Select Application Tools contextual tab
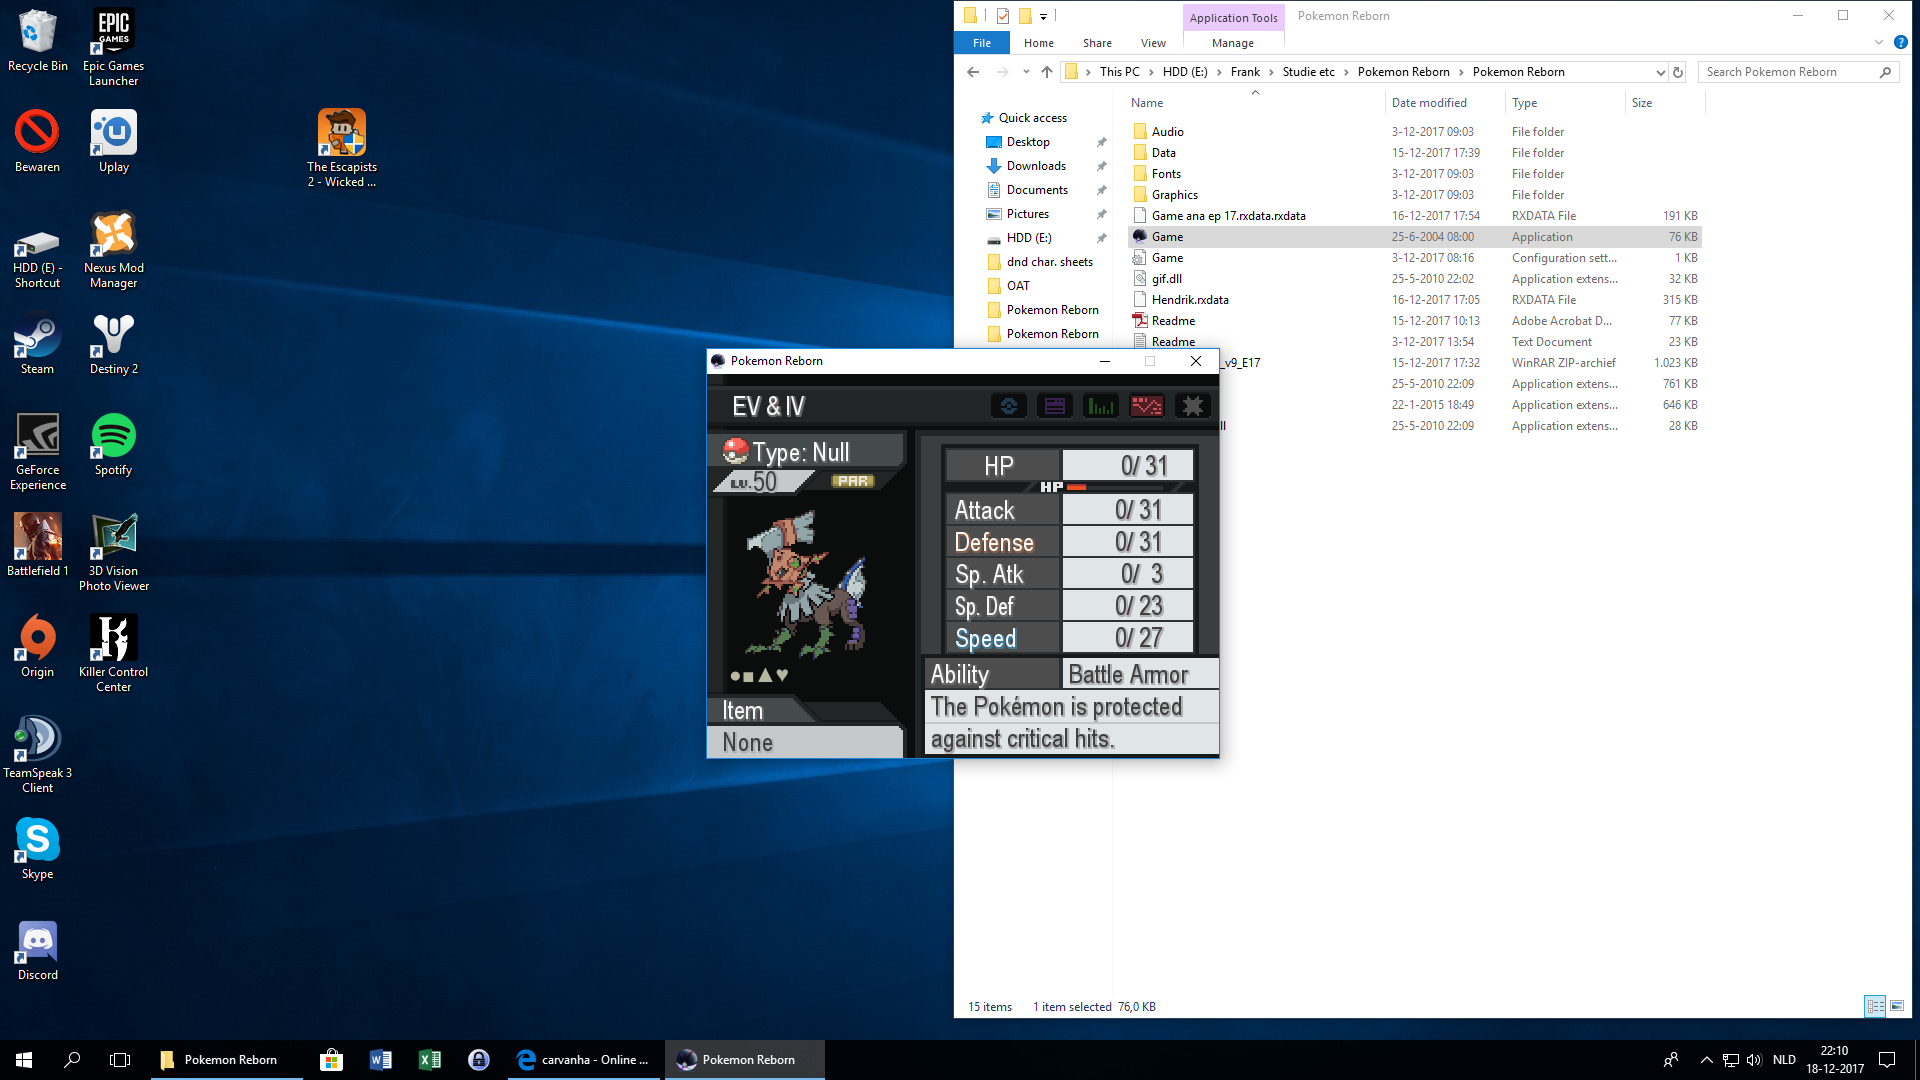 1233,17
